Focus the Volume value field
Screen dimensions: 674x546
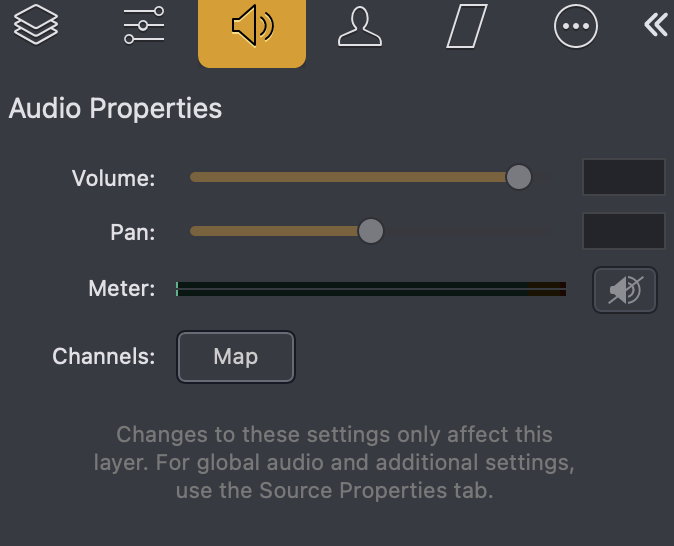click(623, 177)
